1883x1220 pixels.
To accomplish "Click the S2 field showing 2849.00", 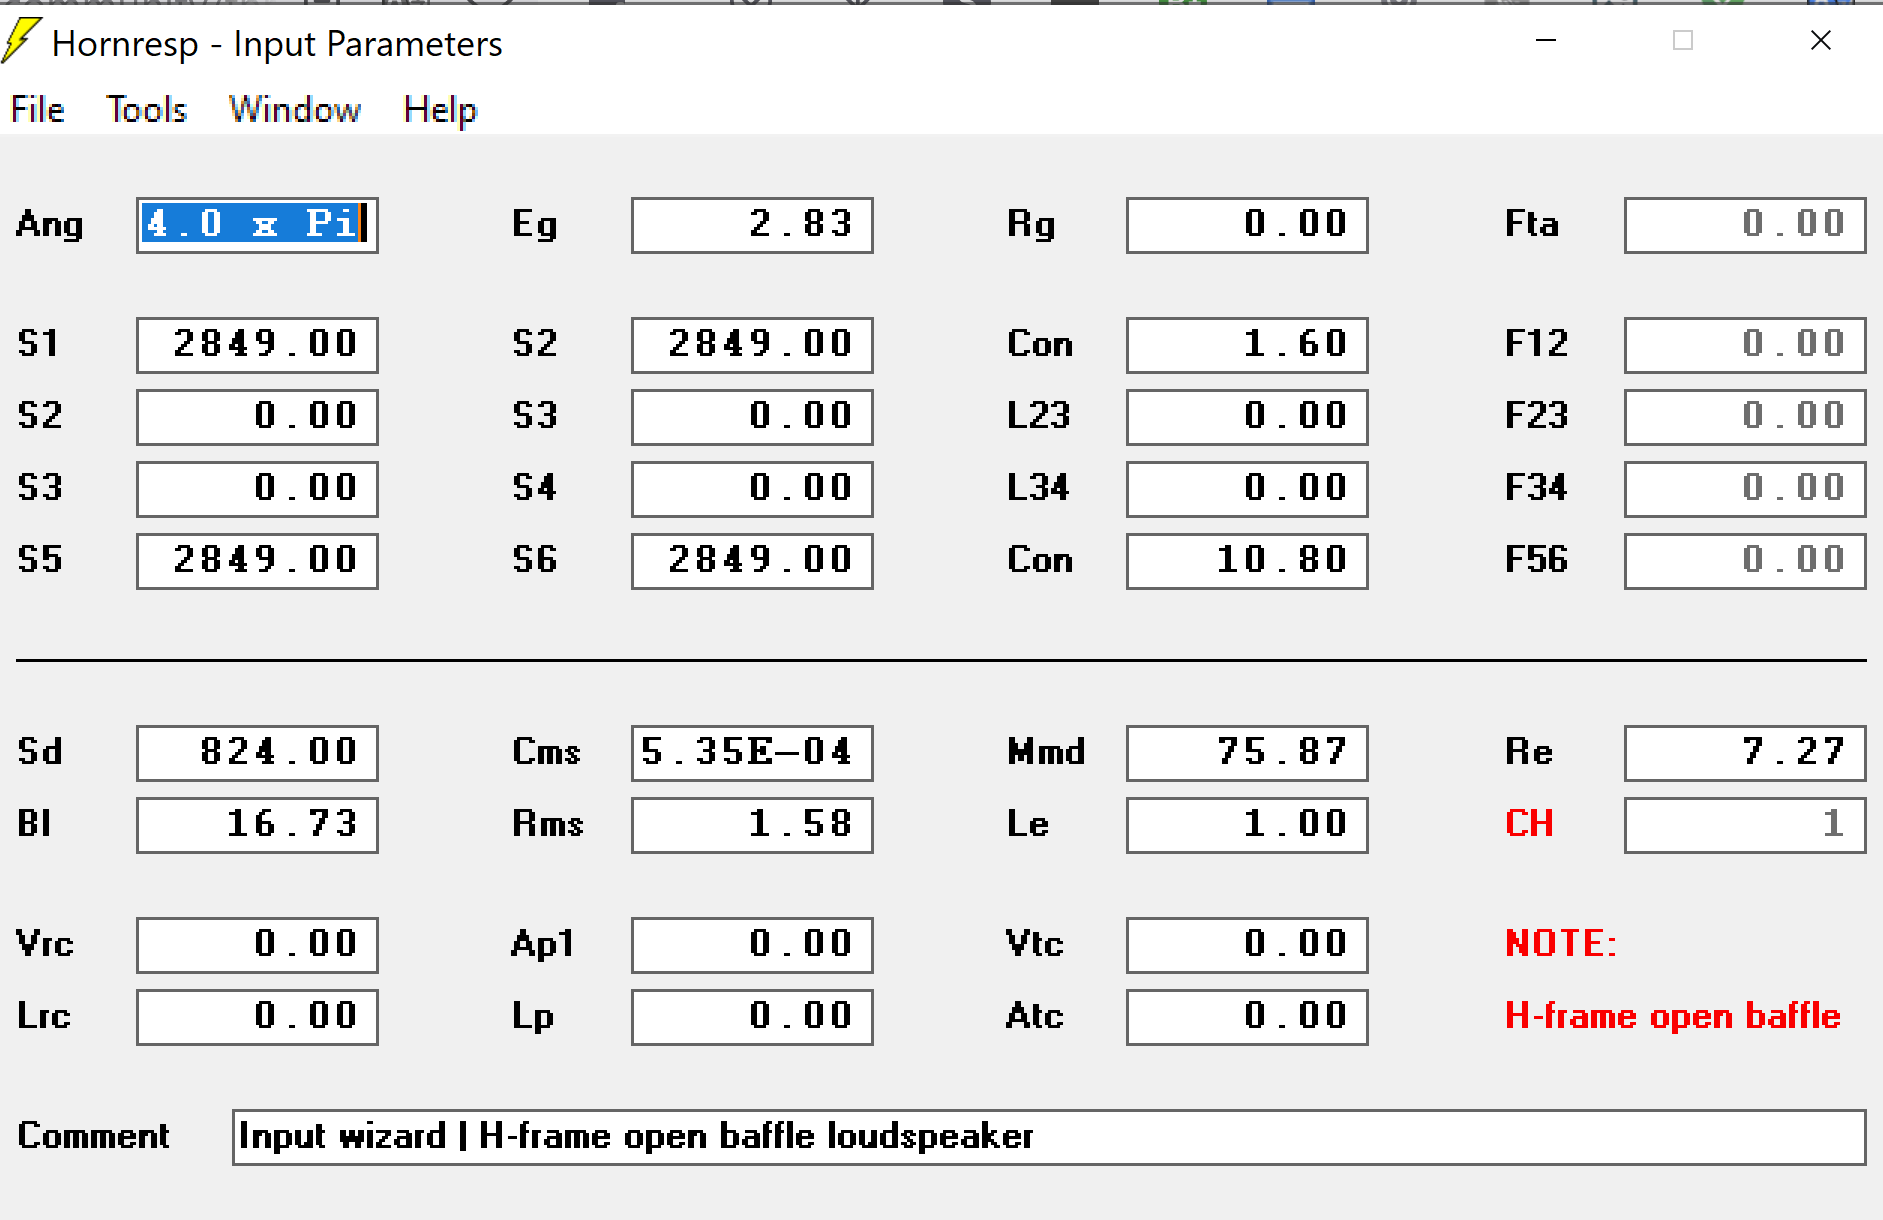I will [752, 345].
